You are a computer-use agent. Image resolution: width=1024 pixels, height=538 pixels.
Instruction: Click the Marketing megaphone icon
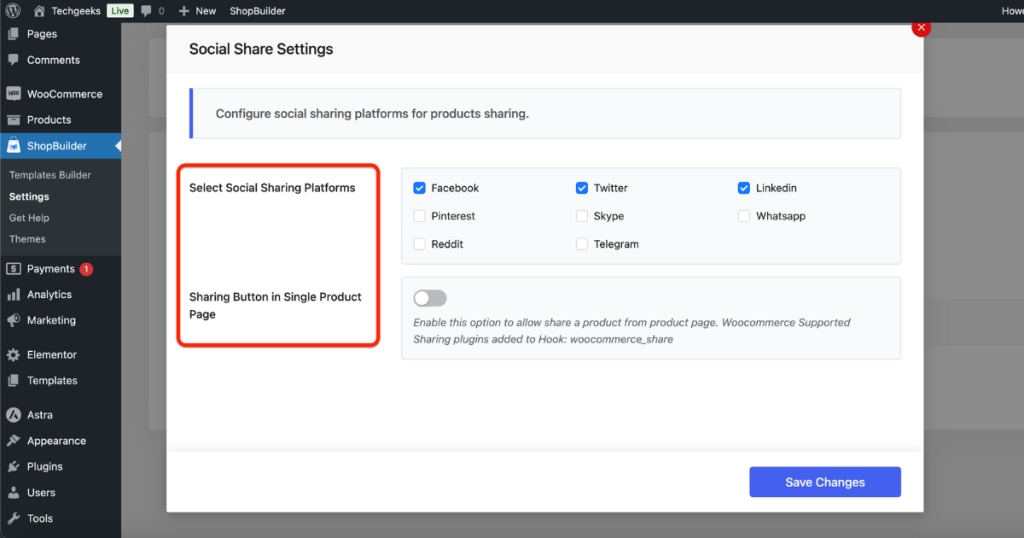[13, 320]
